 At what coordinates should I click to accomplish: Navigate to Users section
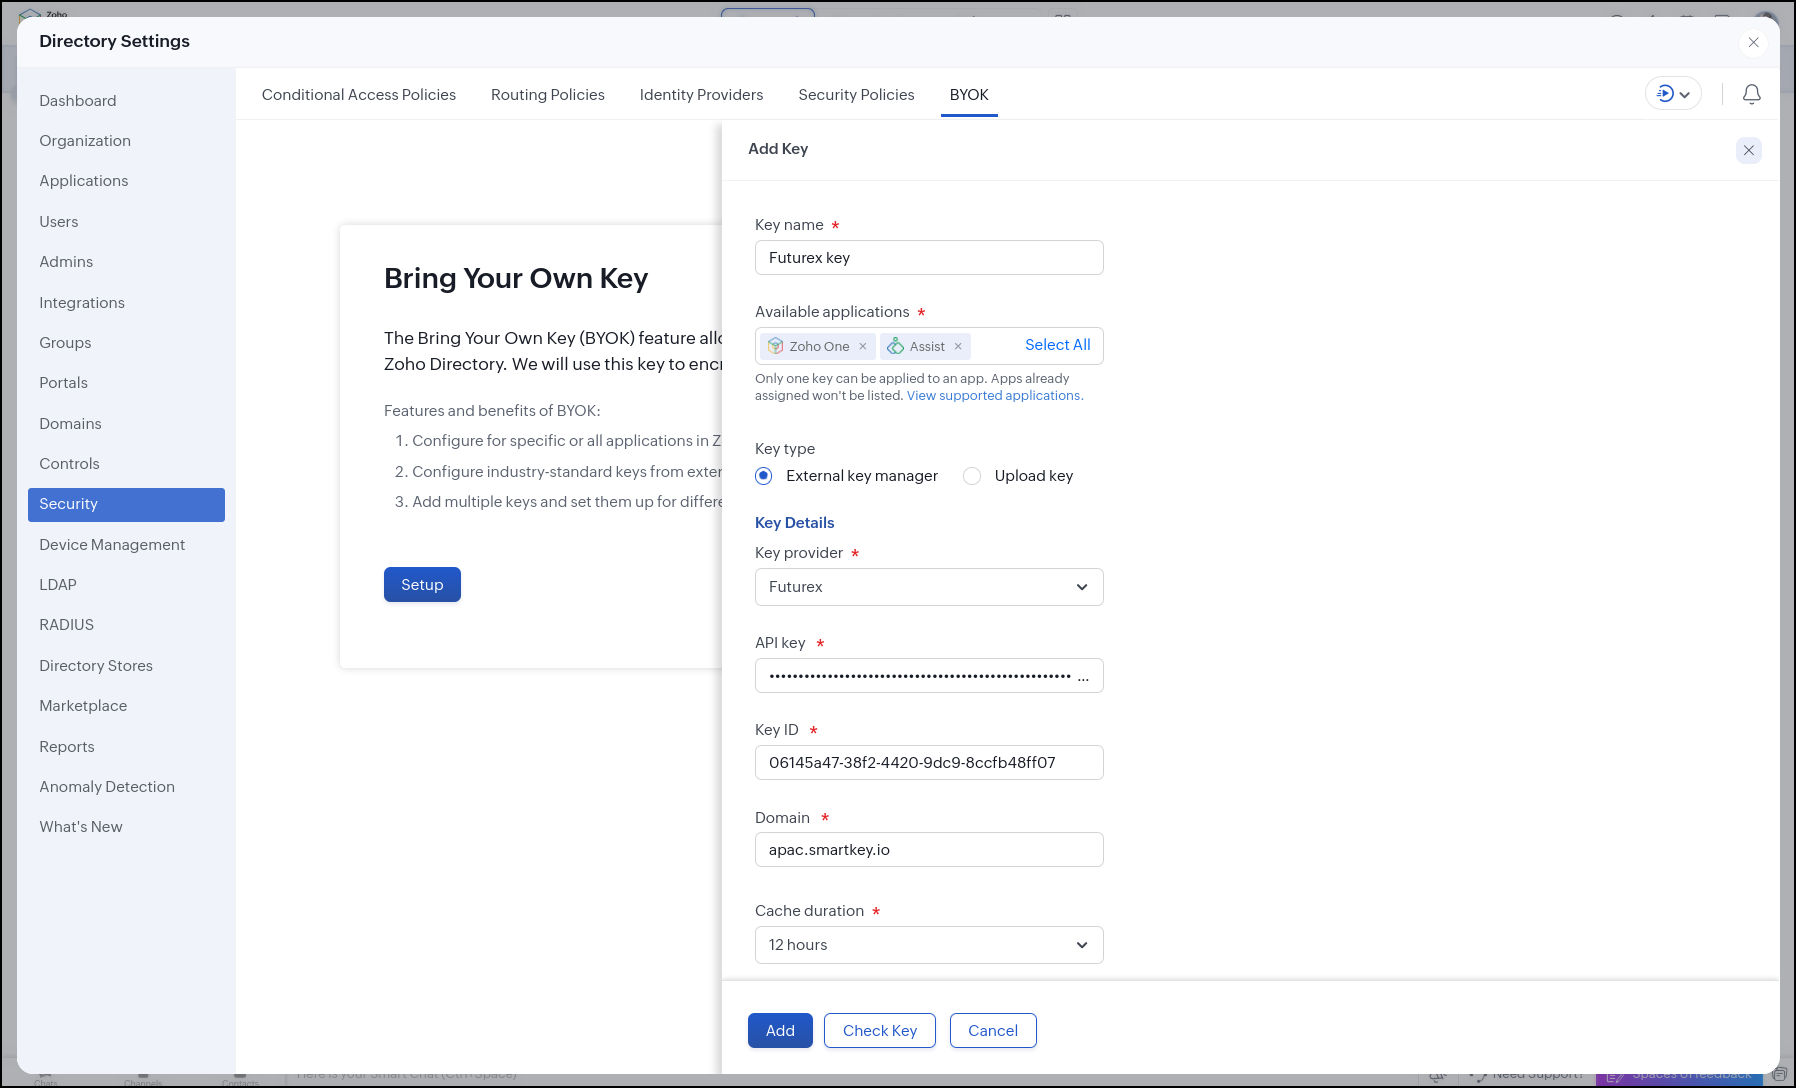[126, 222]
